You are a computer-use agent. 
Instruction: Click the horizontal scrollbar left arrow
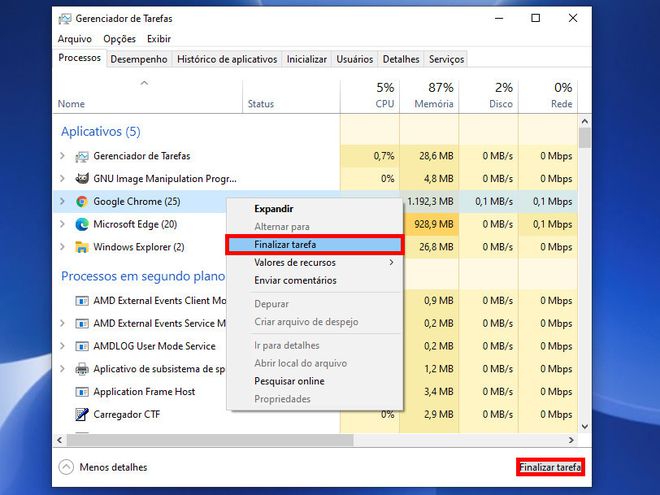click(x=59, y=440)
